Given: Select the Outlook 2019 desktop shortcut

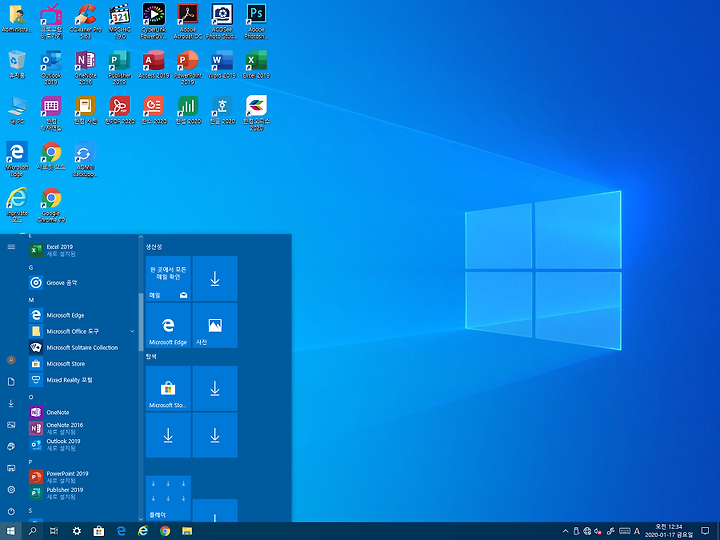Looking at the screenshot, I should (51, 68).
